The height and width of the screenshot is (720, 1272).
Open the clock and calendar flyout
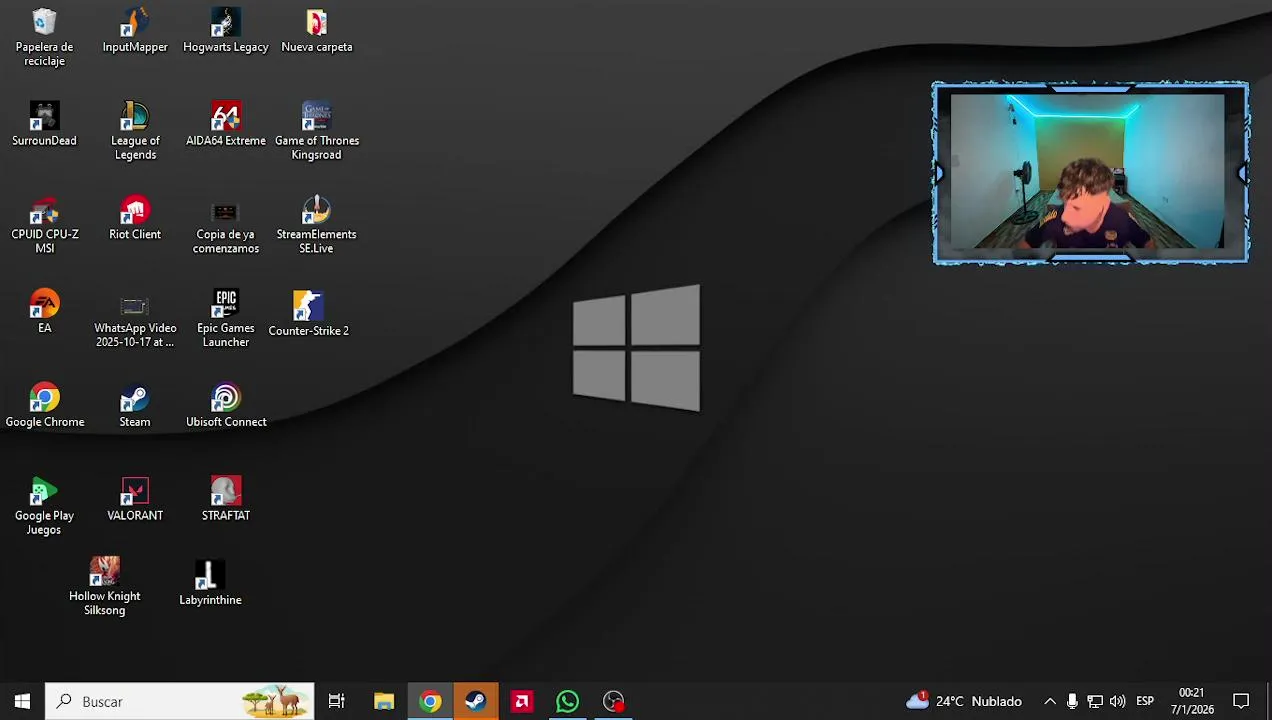(1192, 701)
